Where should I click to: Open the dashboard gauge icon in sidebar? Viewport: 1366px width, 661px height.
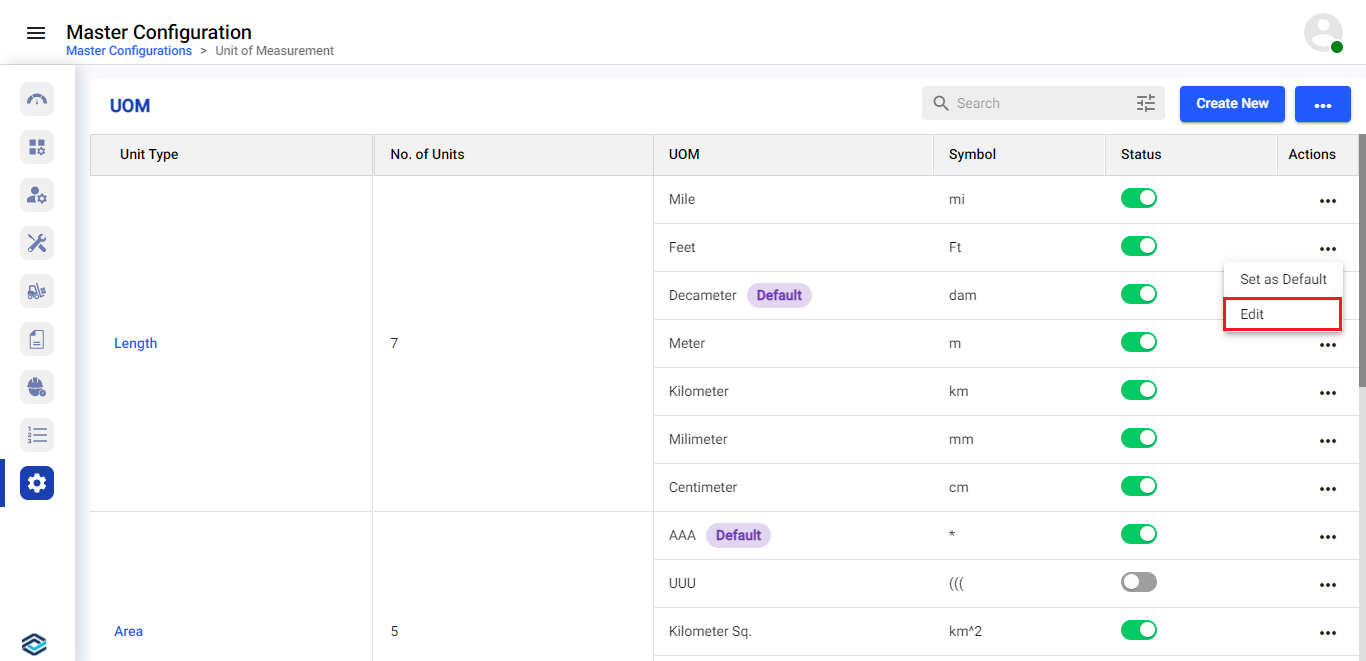[x=37, y=99]
